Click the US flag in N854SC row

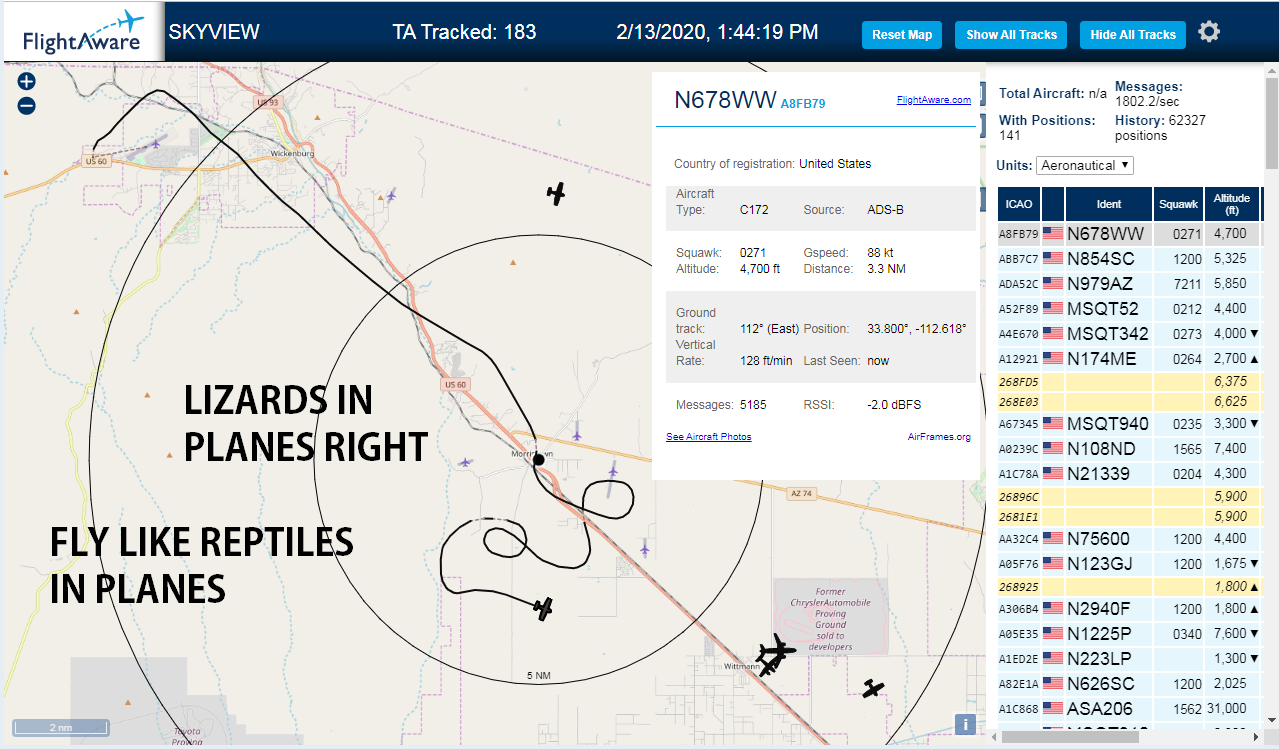coord(1053,259)
